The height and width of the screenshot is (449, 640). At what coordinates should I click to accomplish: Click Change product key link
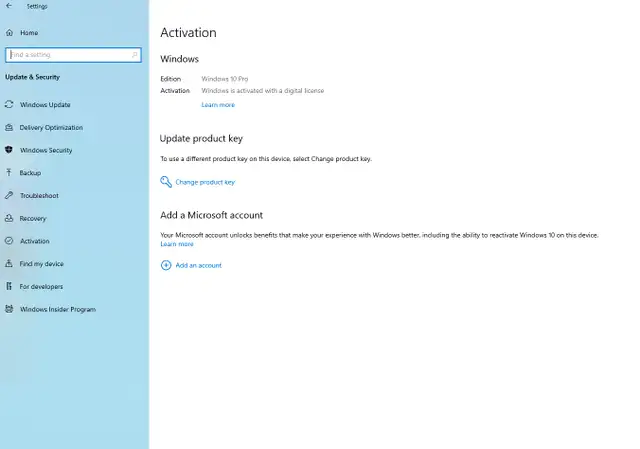click(x=205, y=182)
